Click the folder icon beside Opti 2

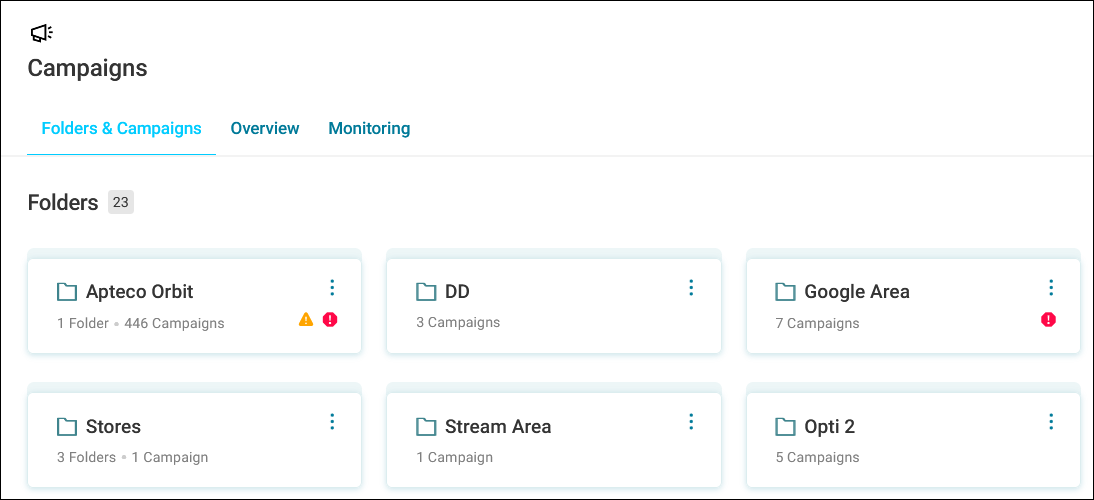[785, 426]
